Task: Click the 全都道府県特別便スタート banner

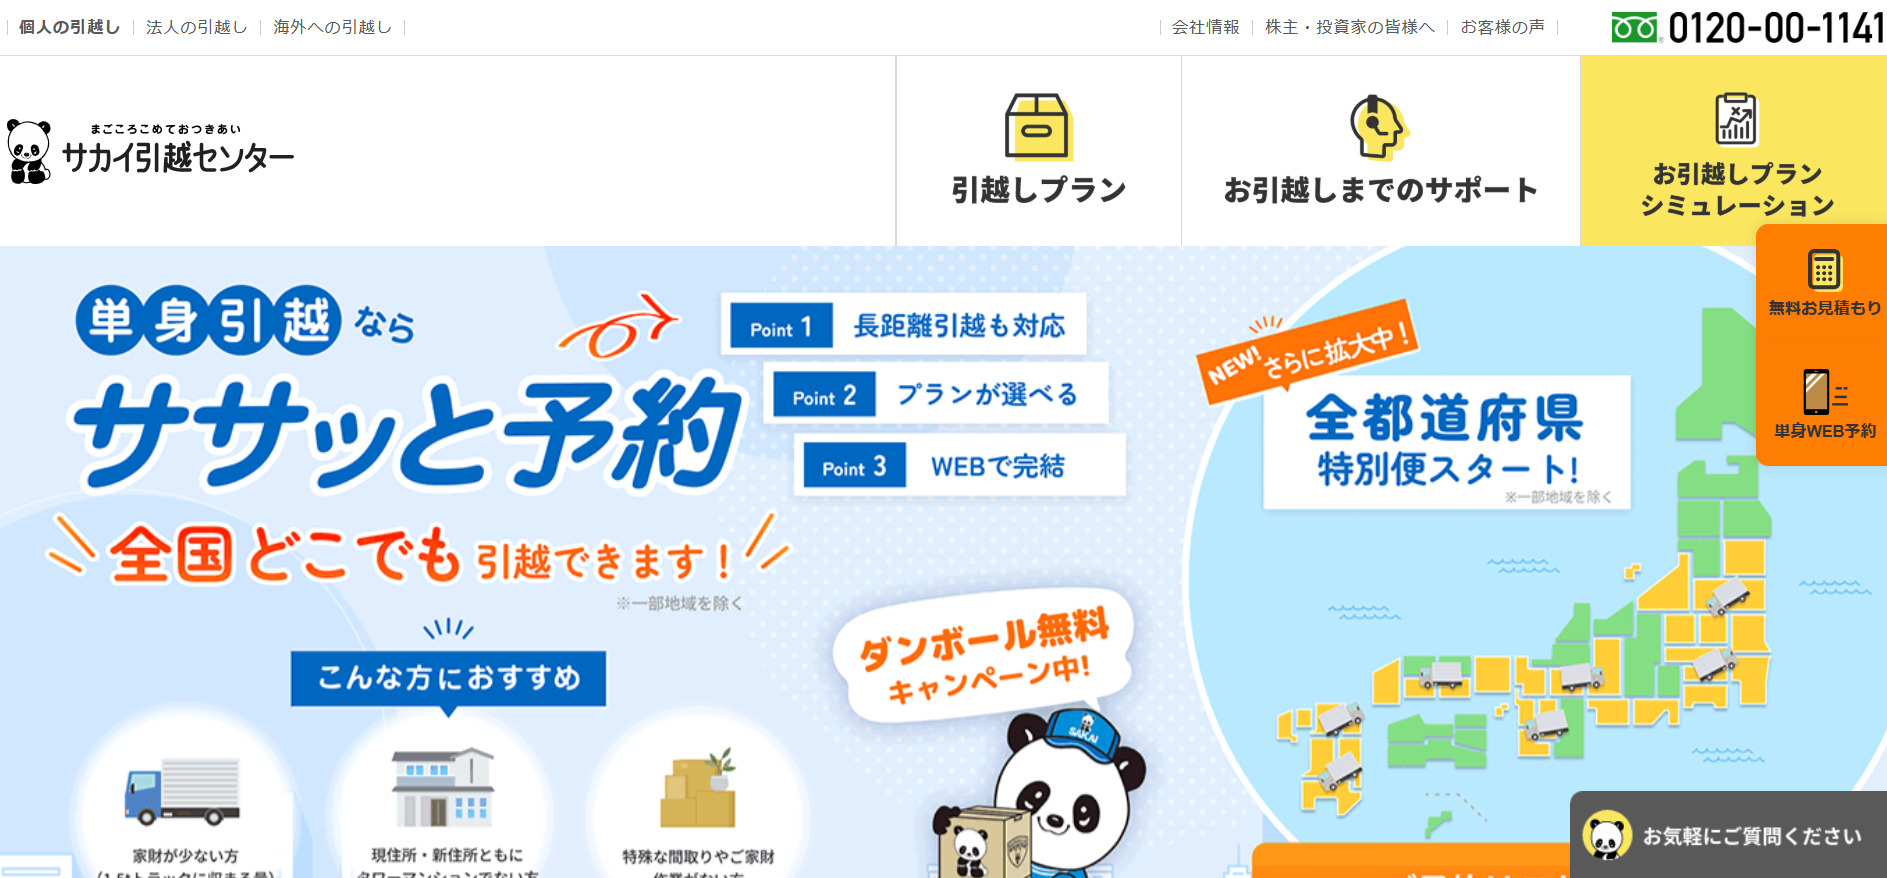Action: point(1446,442)
